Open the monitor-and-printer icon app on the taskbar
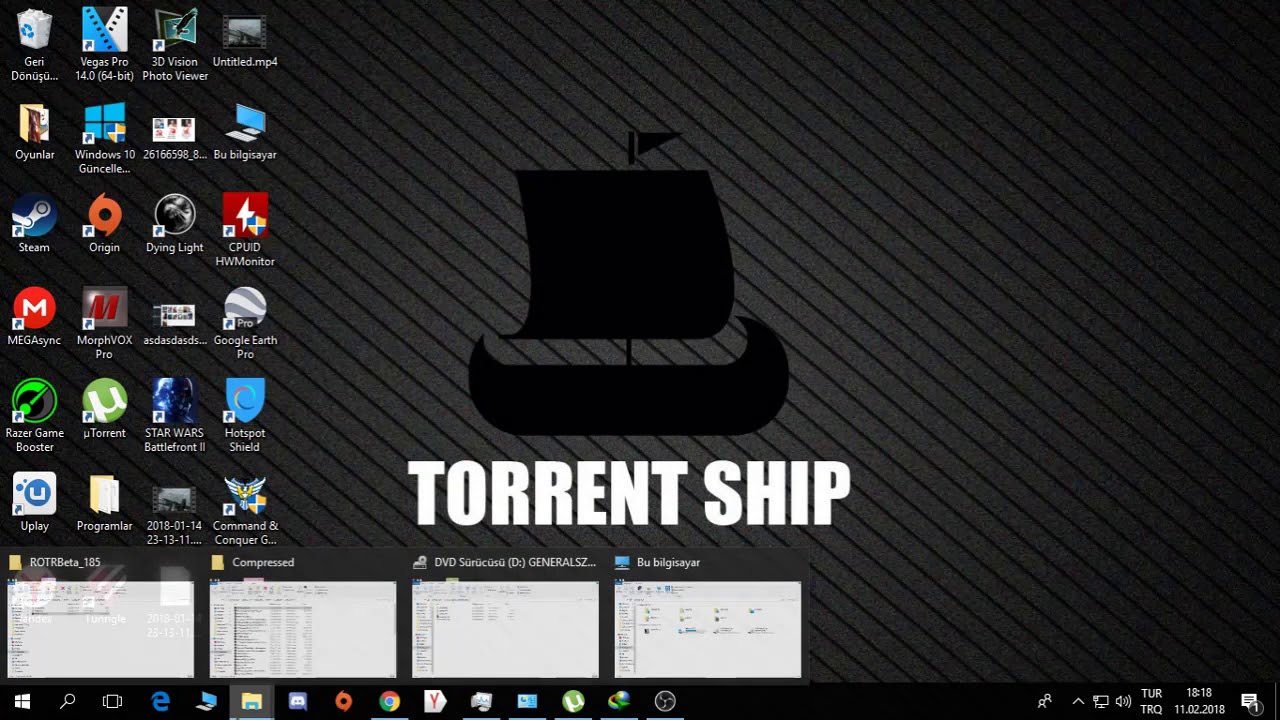This screenshot has height=720, width=1280. 481,702
